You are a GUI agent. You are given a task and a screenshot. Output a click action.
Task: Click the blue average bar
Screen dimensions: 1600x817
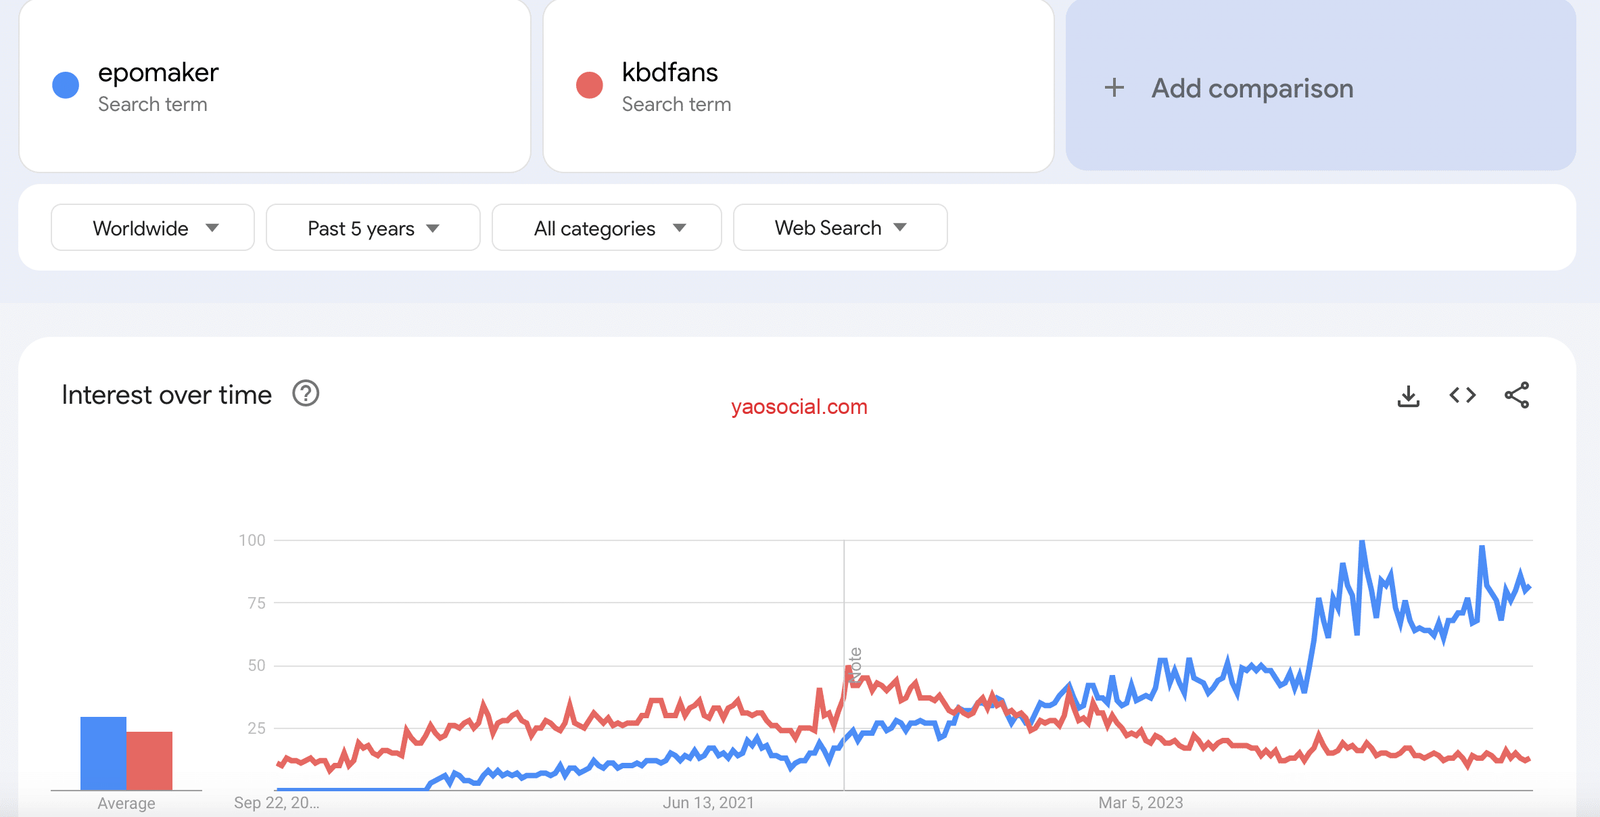(x=103, y=753)
